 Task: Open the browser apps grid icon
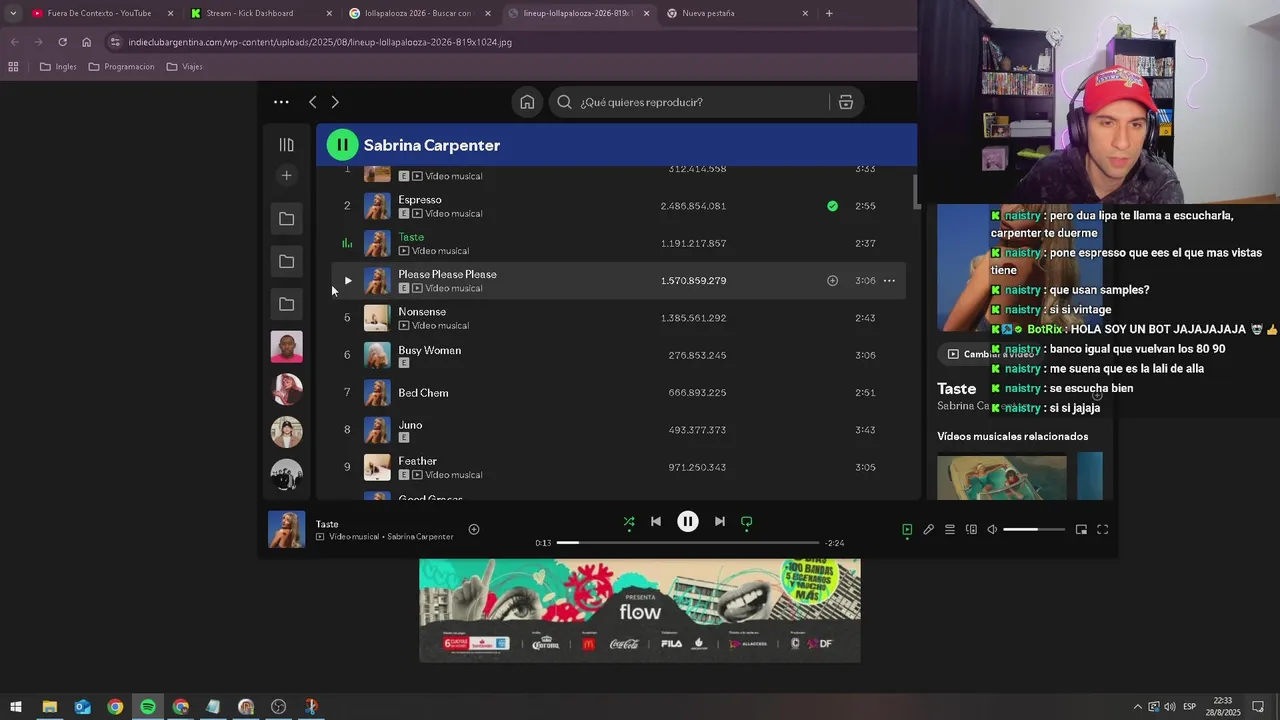(x=13, y=67)
